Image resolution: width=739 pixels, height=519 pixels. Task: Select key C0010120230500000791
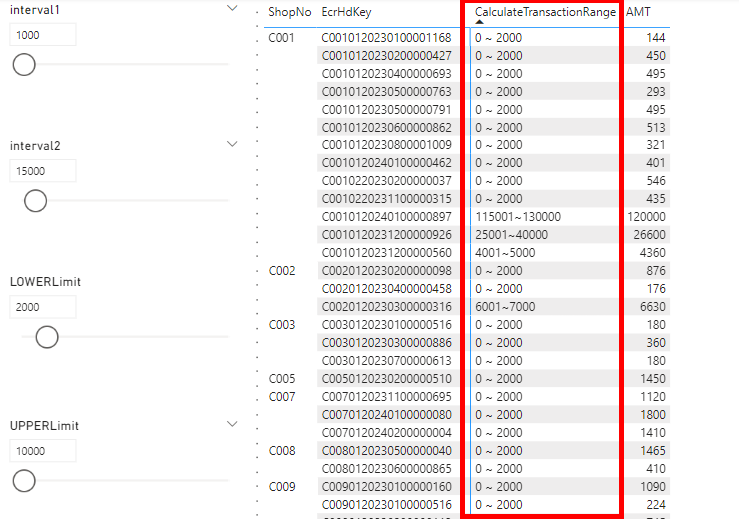pos(386,109)
